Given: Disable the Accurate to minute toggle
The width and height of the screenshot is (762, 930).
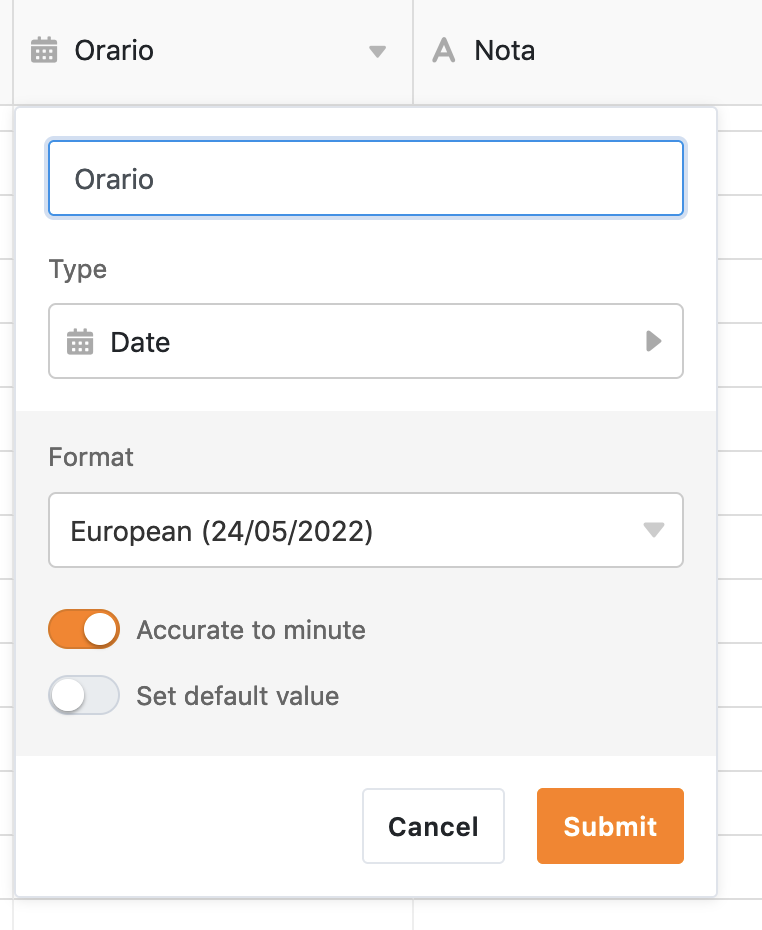Looking at the screenshot, I should [x=84, y=630].
